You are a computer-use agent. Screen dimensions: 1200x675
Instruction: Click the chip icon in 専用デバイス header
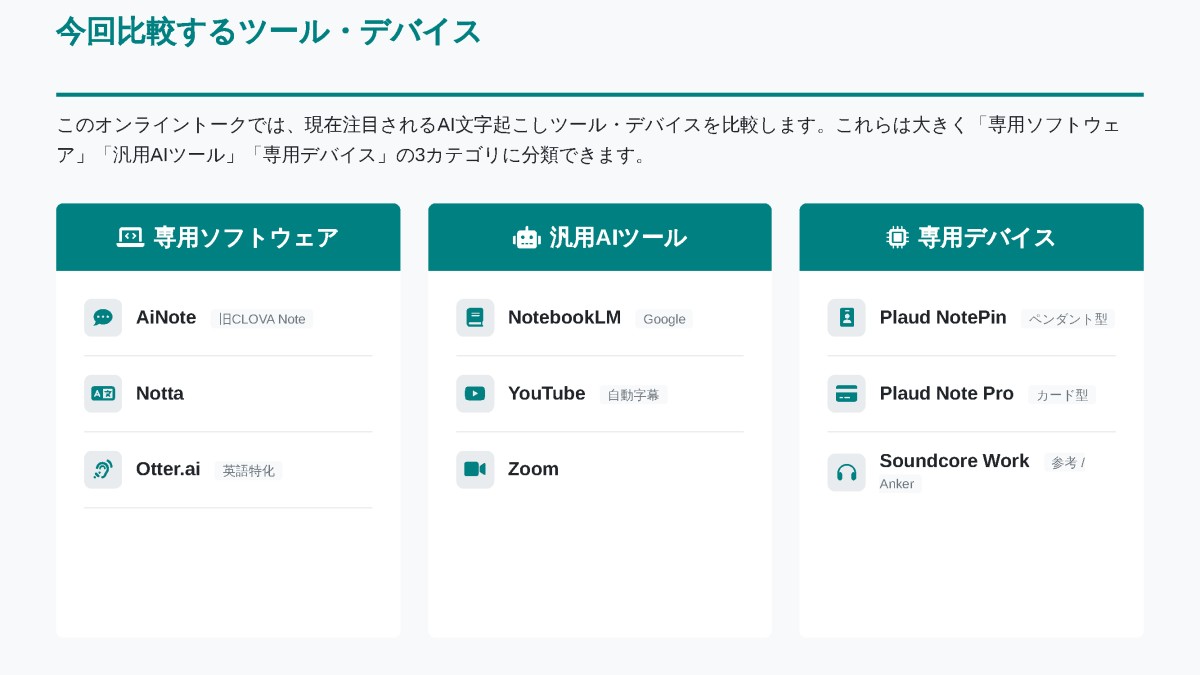[897, 237]
